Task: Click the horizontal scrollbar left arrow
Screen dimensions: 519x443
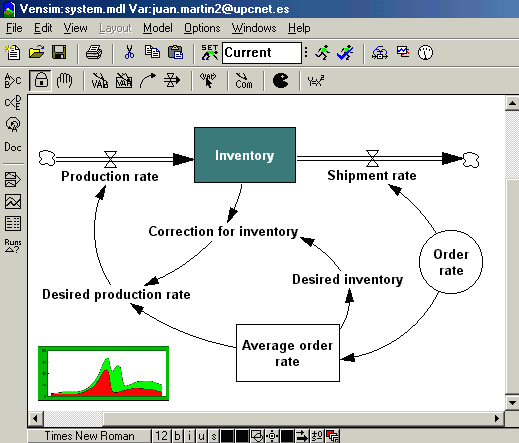Action: (36, 418)
